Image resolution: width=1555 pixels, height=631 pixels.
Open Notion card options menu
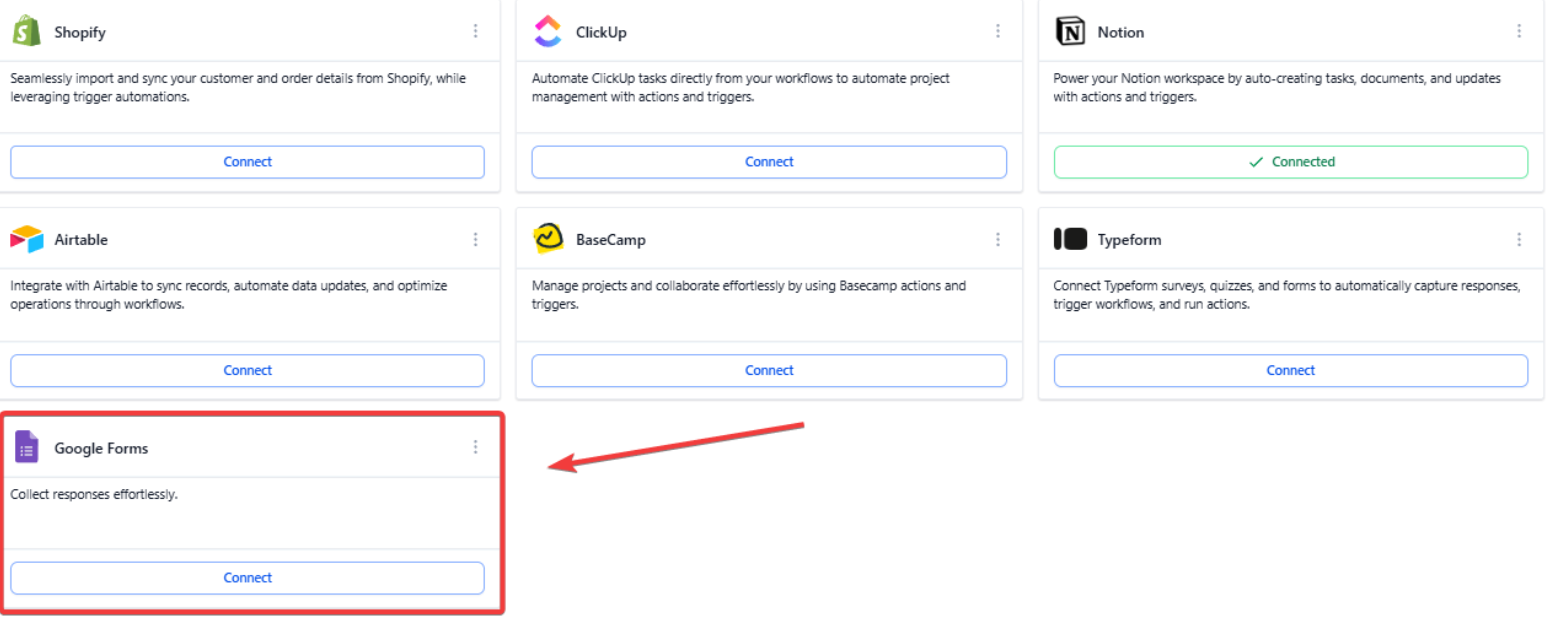click(x=1519, y=31)
